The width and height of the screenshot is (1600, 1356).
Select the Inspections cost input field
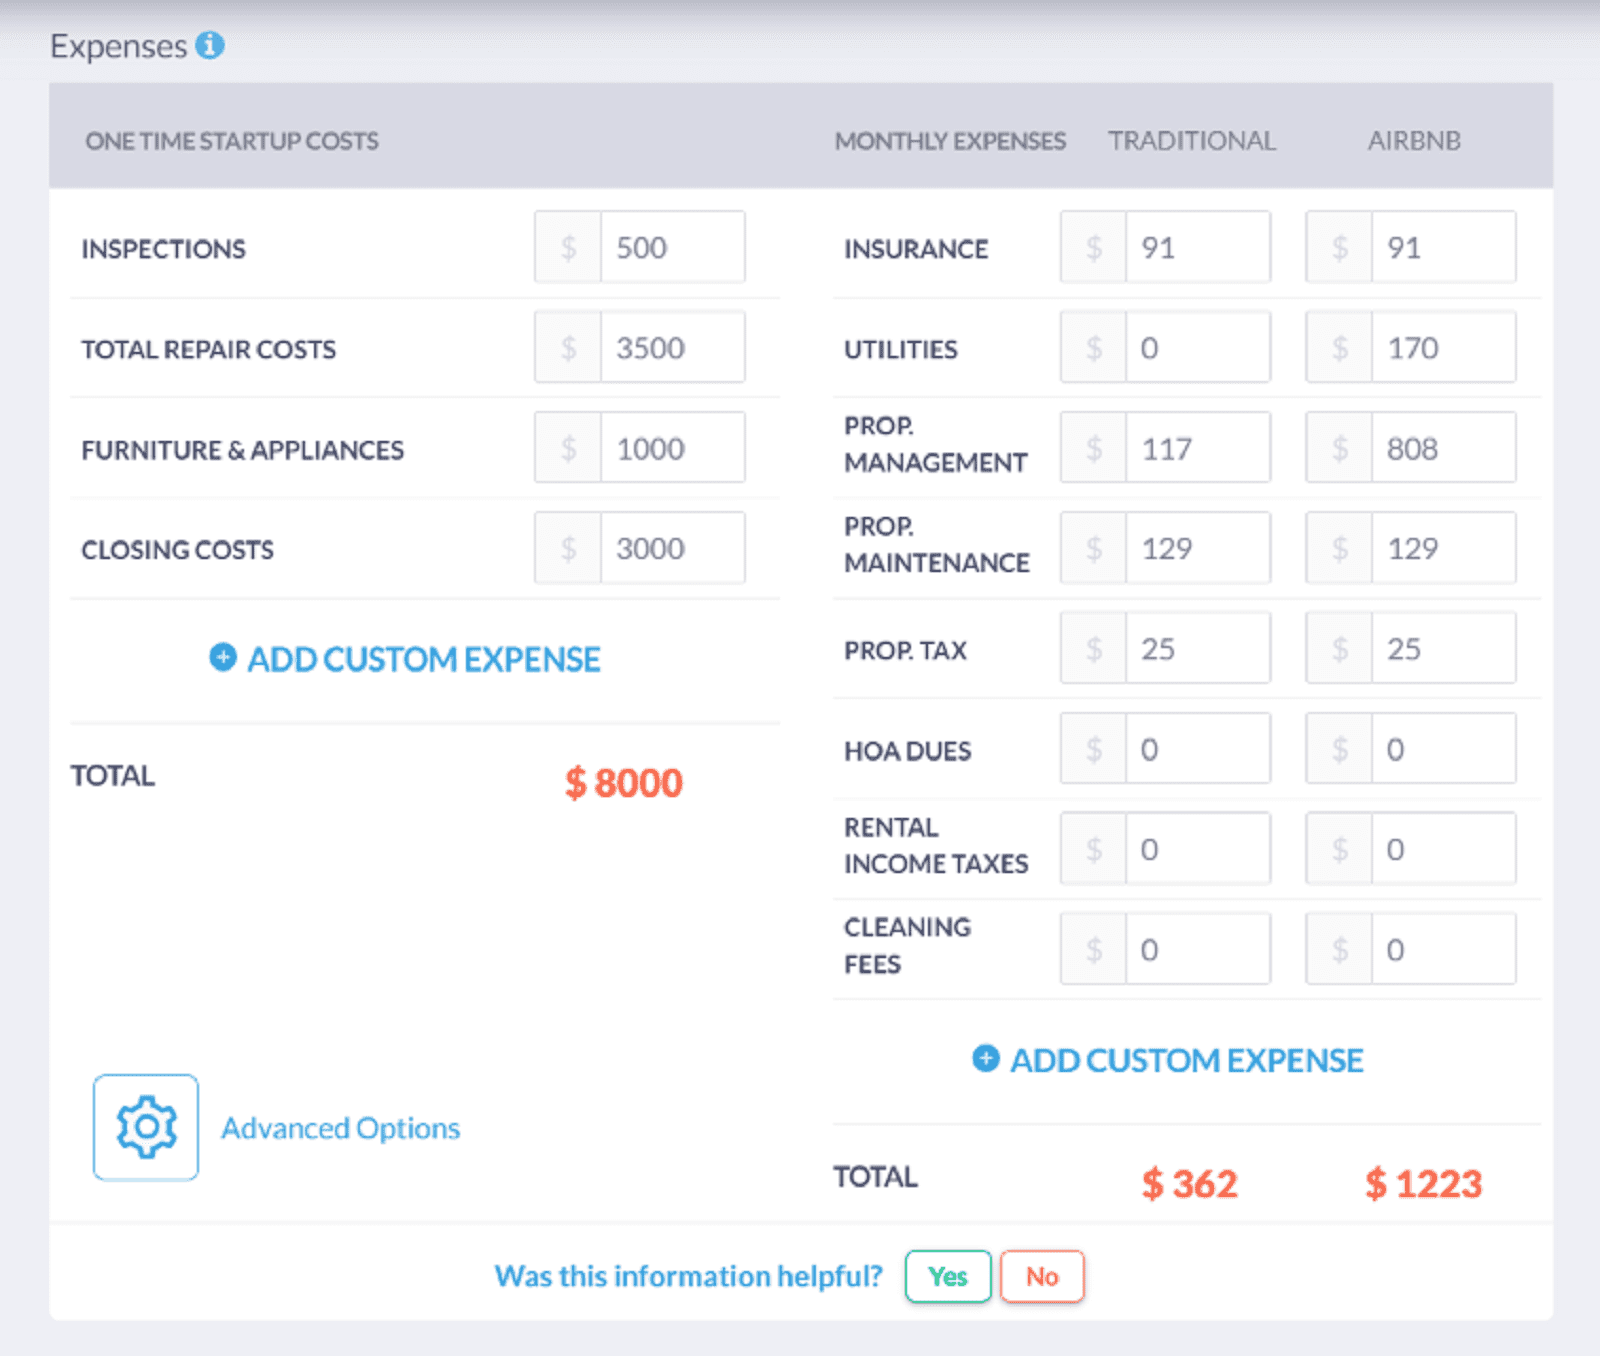(x=672, y=247)
